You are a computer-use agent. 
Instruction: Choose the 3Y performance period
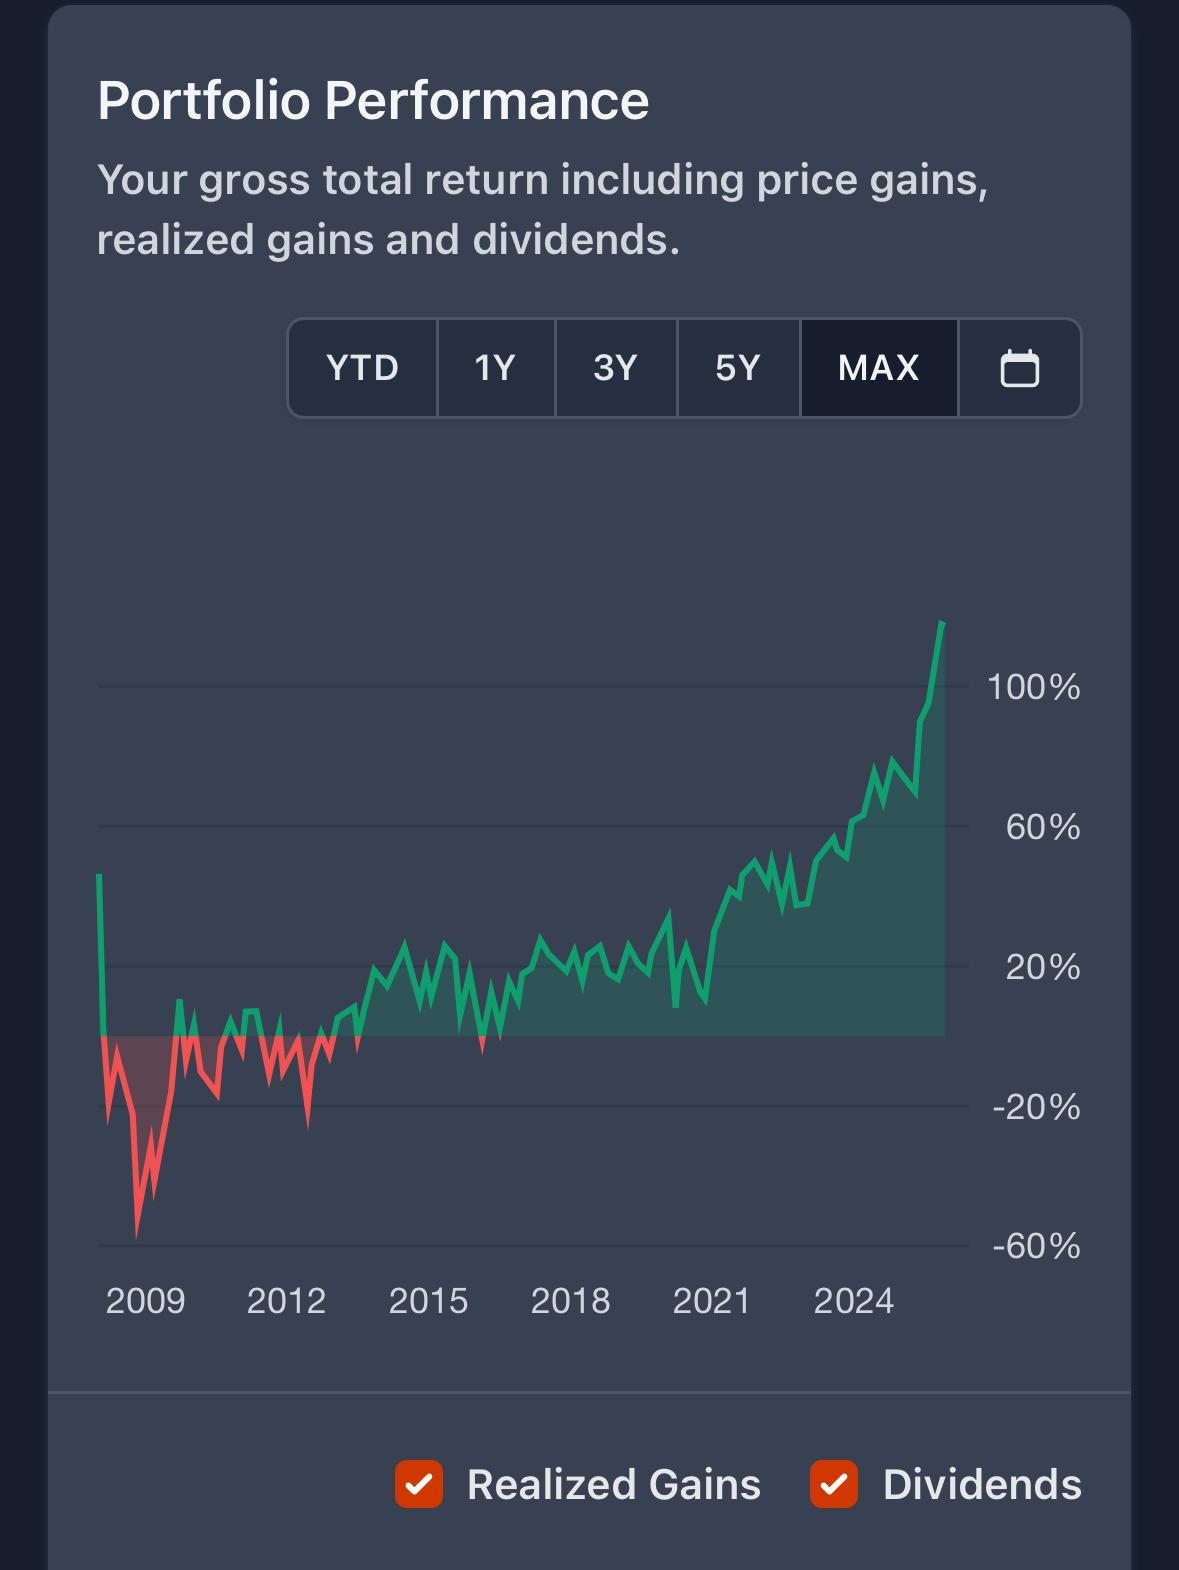coord(615,368)
